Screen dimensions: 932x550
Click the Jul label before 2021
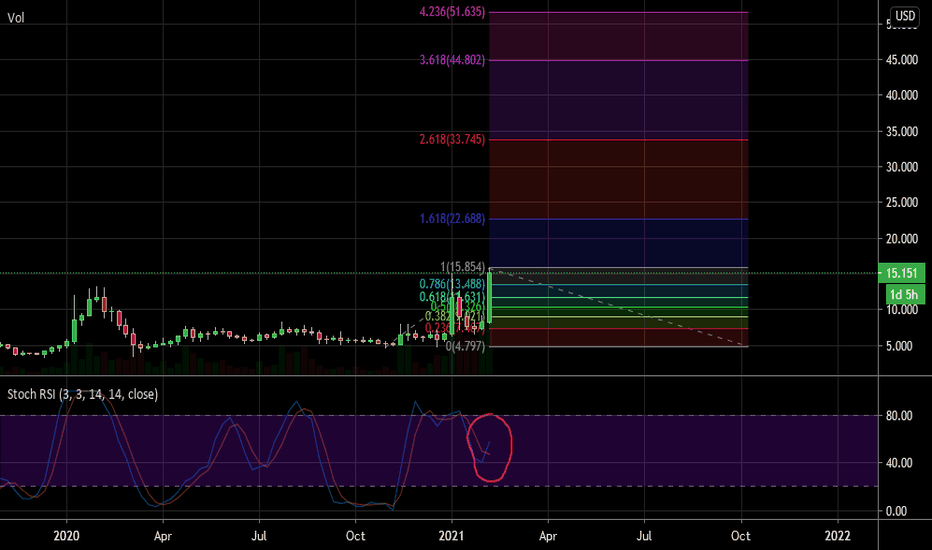pyautogui.click(x=259, y=536)
